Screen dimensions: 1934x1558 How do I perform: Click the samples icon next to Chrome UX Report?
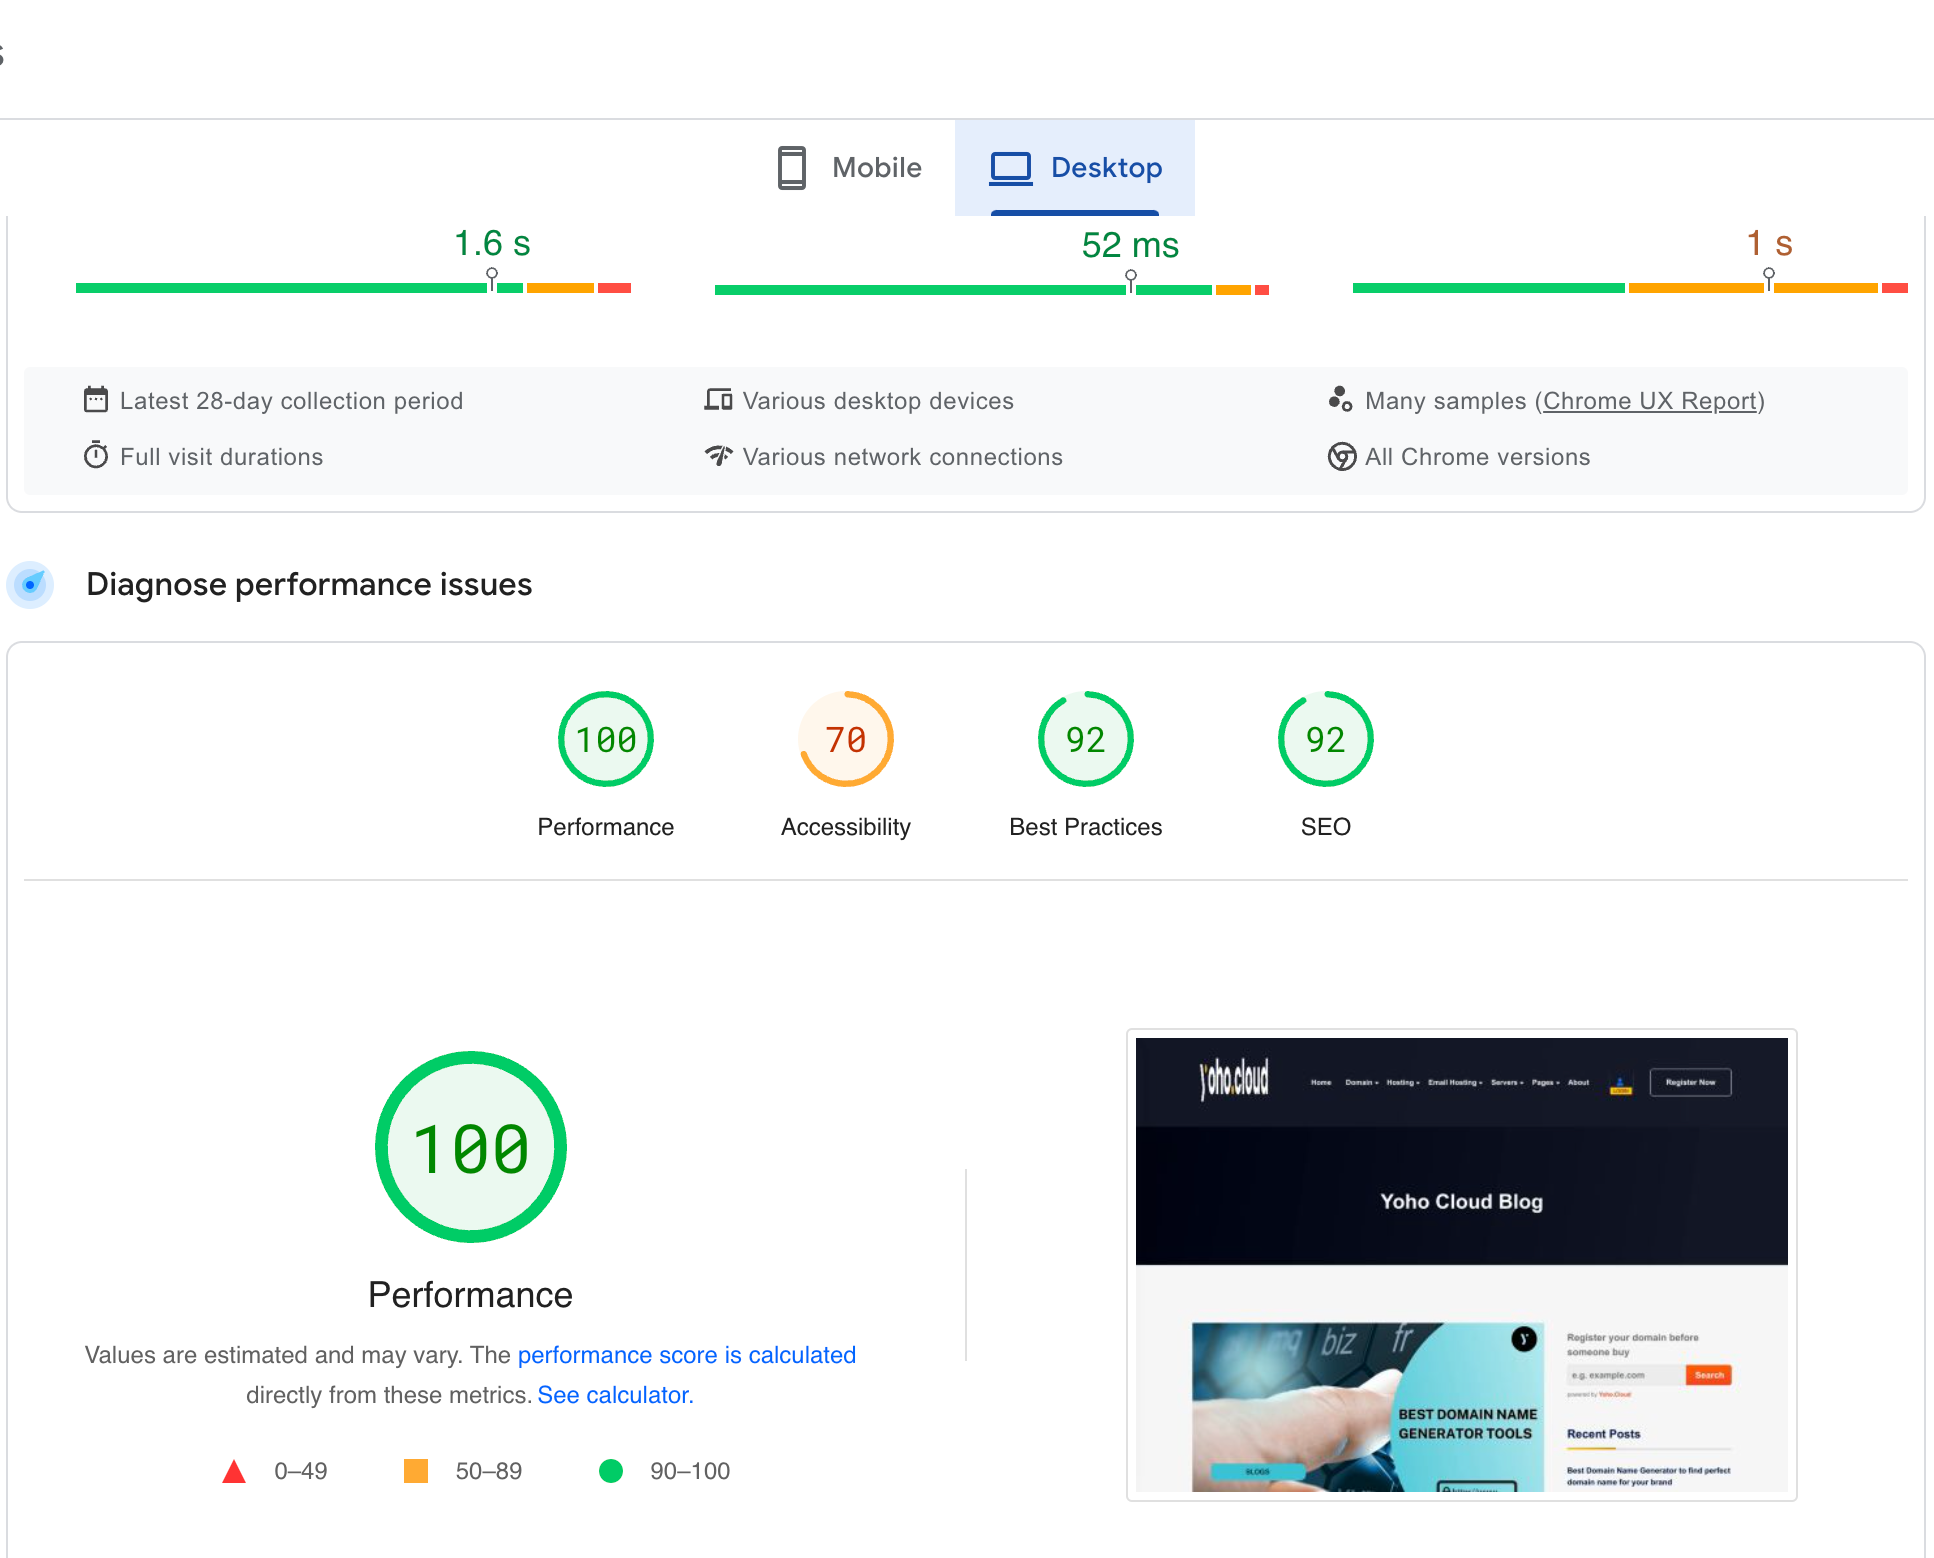click(1340, 400)
